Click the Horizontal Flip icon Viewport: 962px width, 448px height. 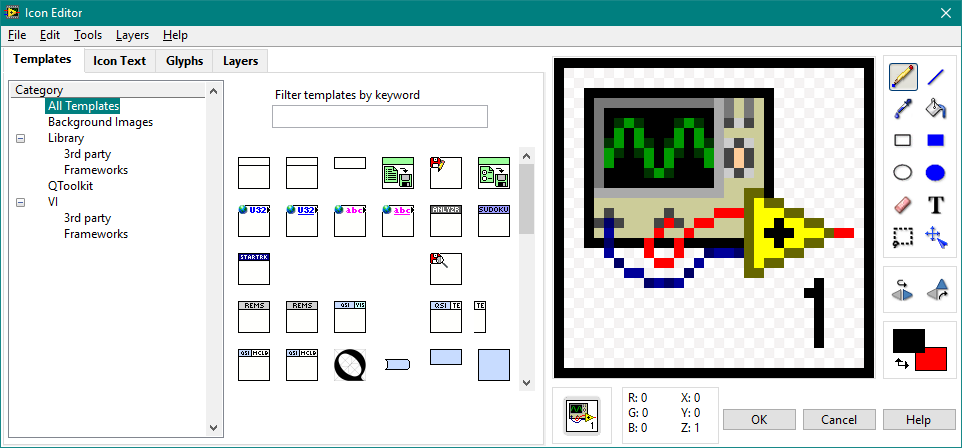point(903,290)
